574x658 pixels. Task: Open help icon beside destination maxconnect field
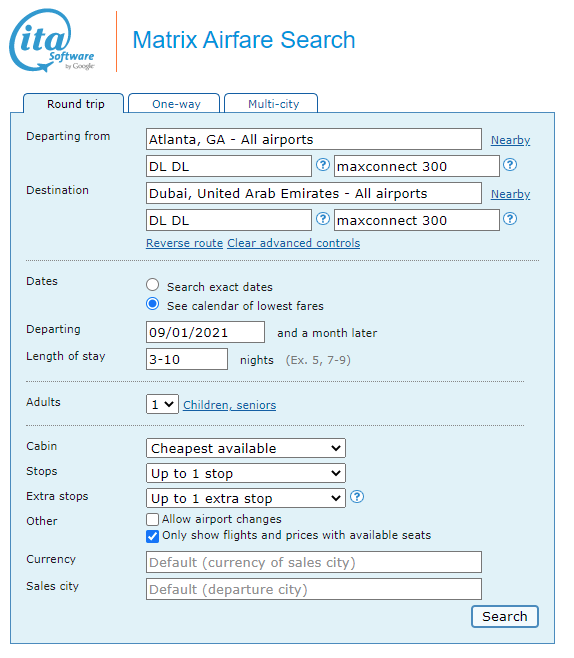click(x=510, y=219)
